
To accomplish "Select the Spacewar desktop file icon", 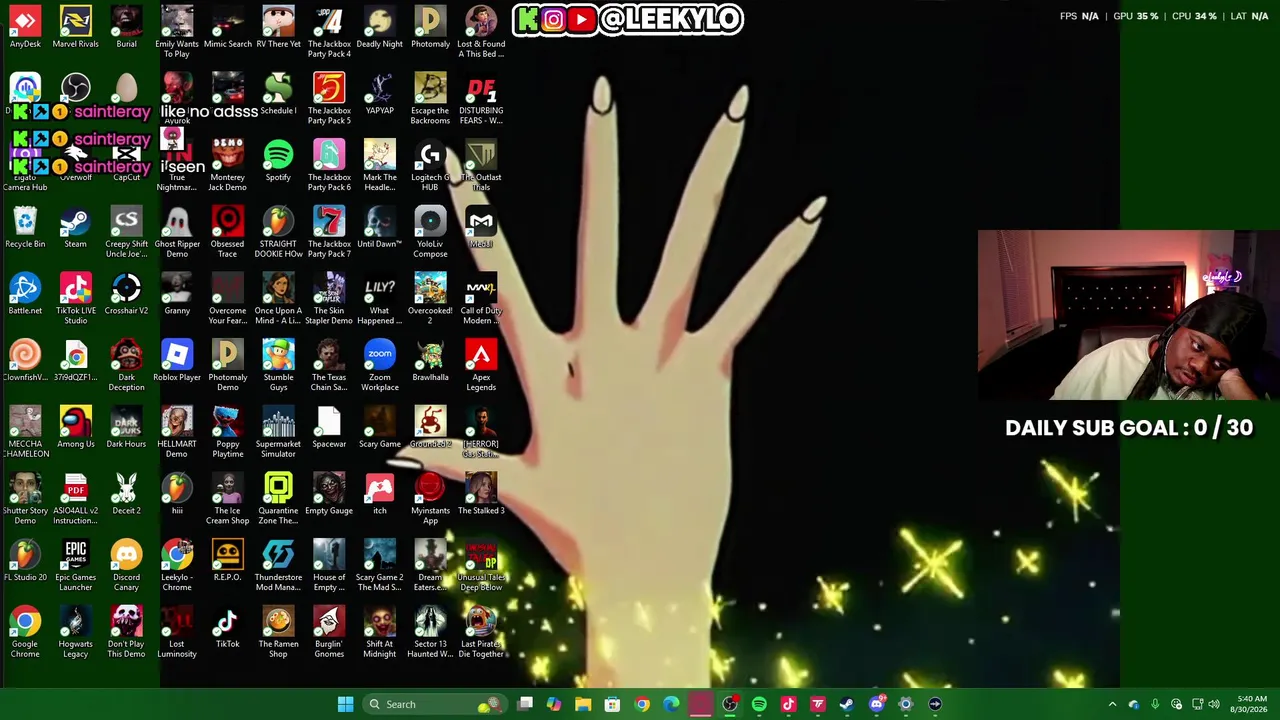I will [x=329, y=428].
